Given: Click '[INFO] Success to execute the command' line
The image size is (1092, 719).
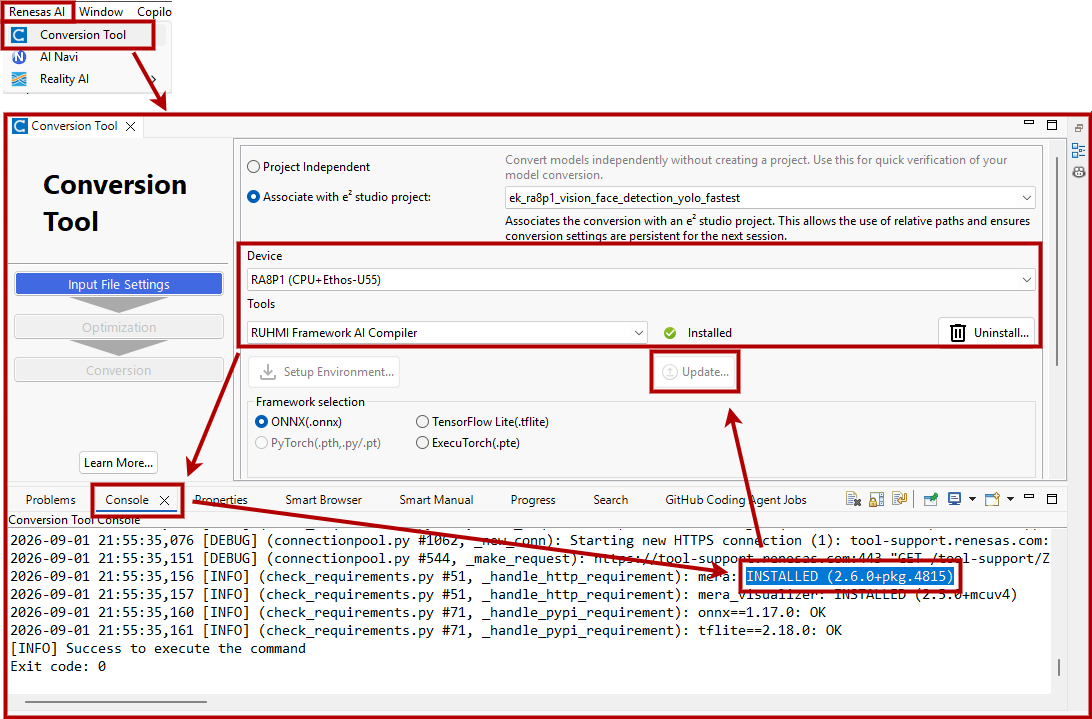Looking at the screenshot, I should tap(158, 649).
